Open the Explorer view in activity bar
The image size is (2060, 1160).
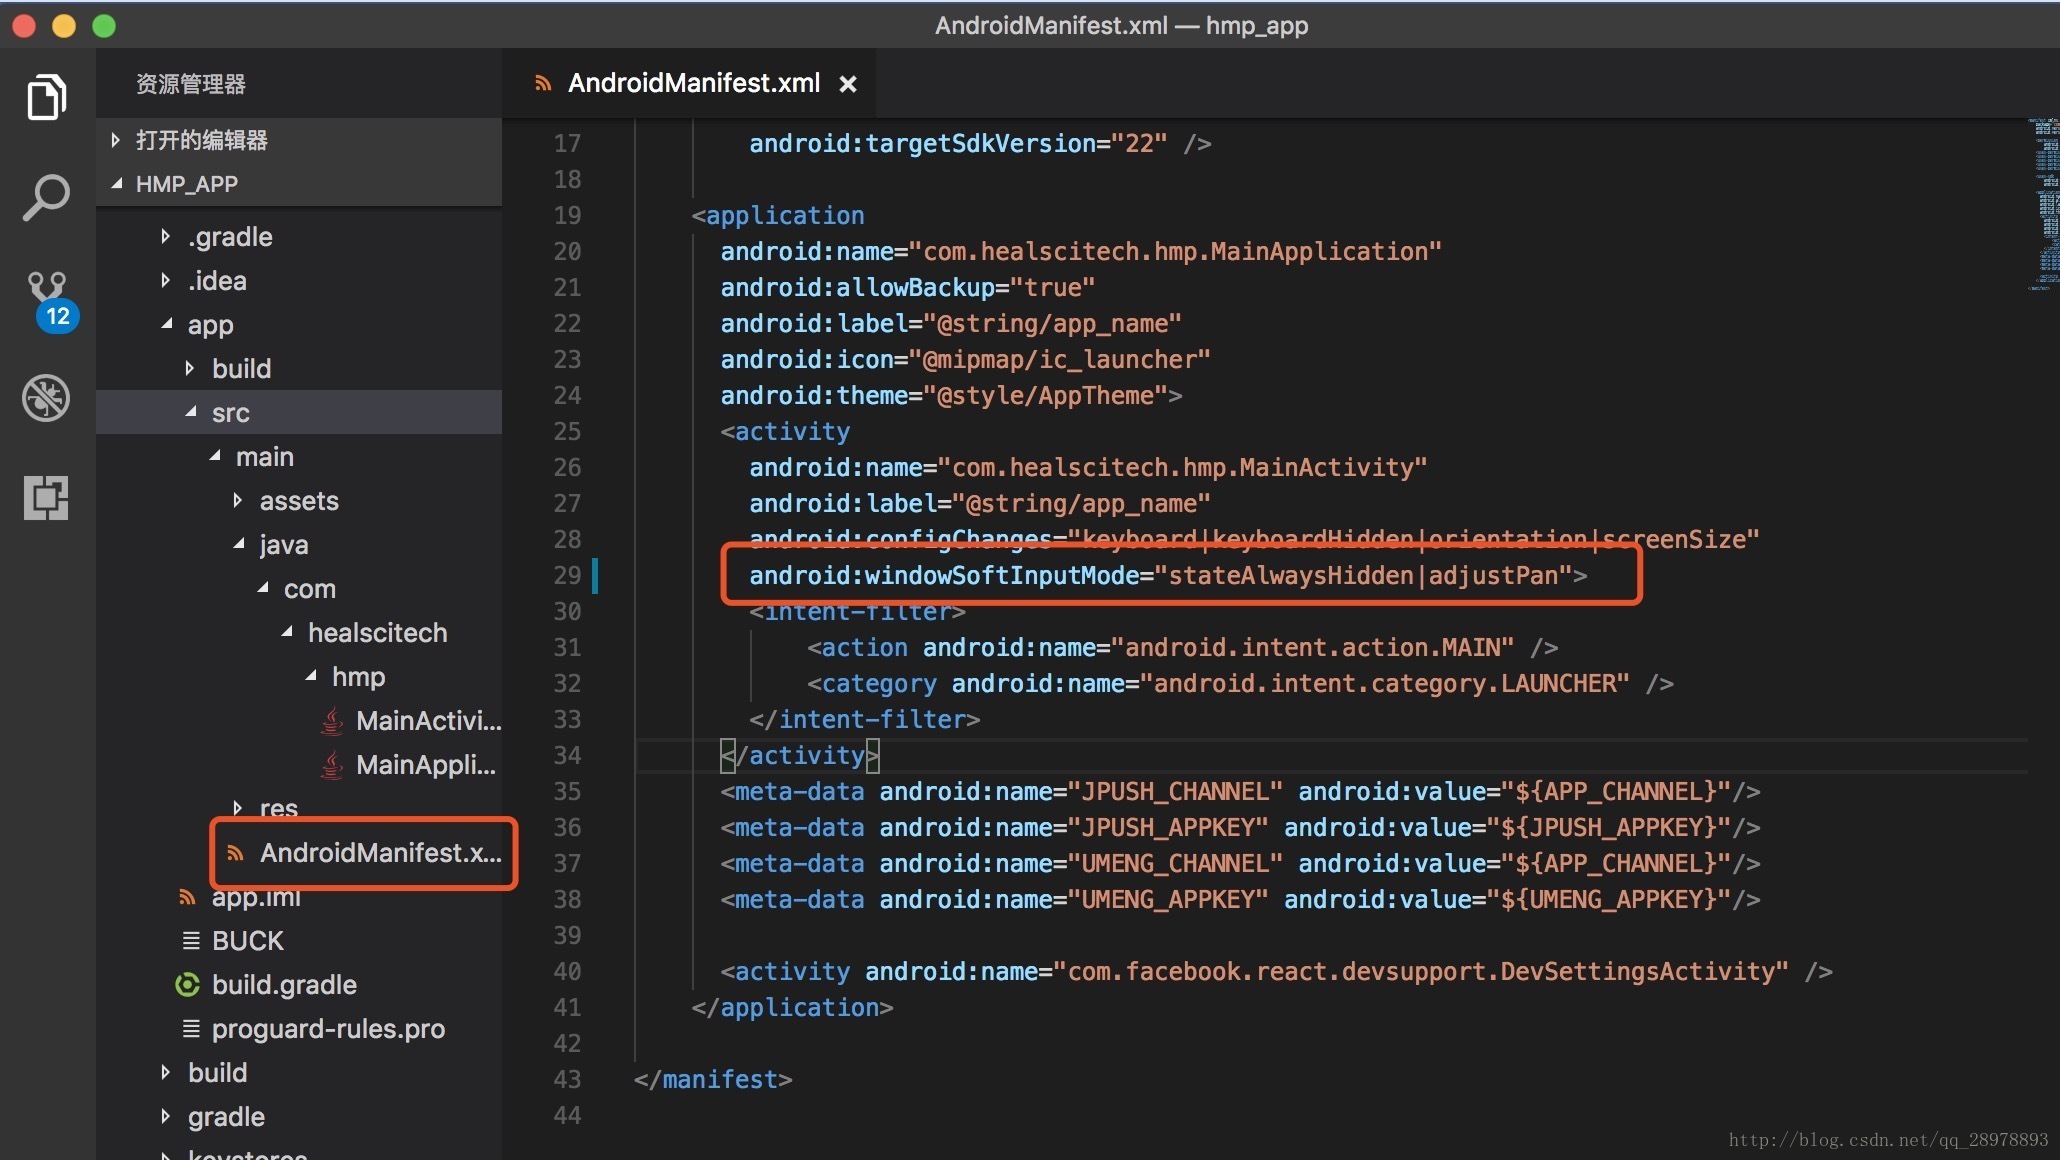[x=46, y=97]
